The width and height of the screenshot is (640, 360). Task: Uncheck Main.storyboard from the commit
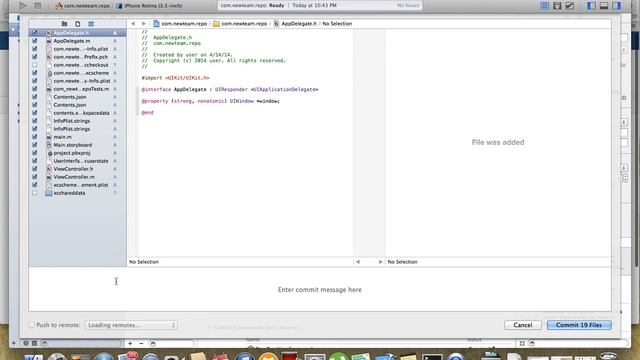coord(35,145)
